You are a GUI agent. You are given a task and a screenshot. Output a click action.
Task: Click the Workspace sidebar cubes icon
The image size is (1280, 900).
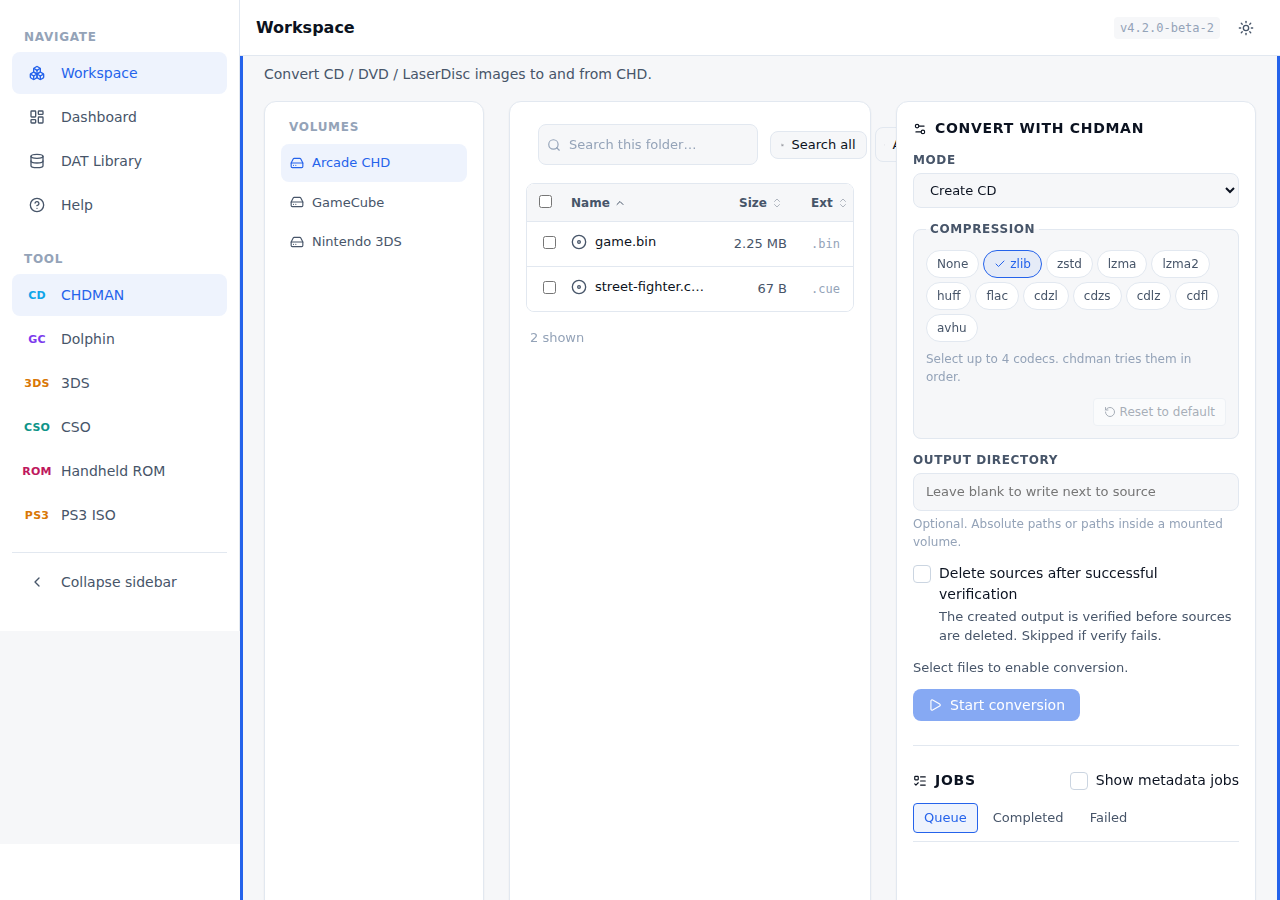point(37,73)
